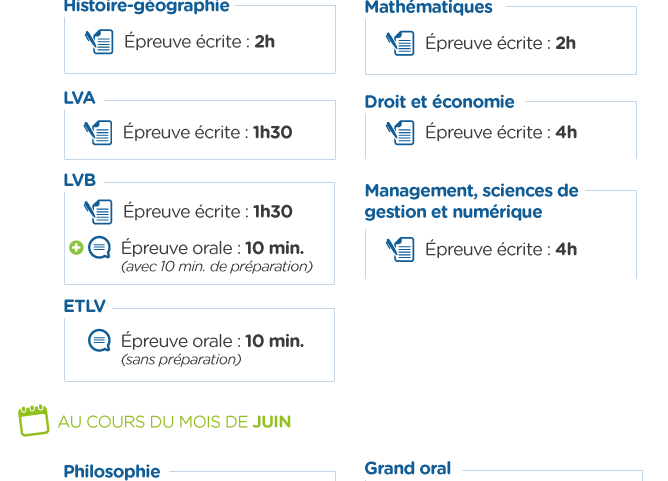This screenshot has height=481, width=668.
Task: Click the avec 10 min. de préparation note
Action: point(217,267)
